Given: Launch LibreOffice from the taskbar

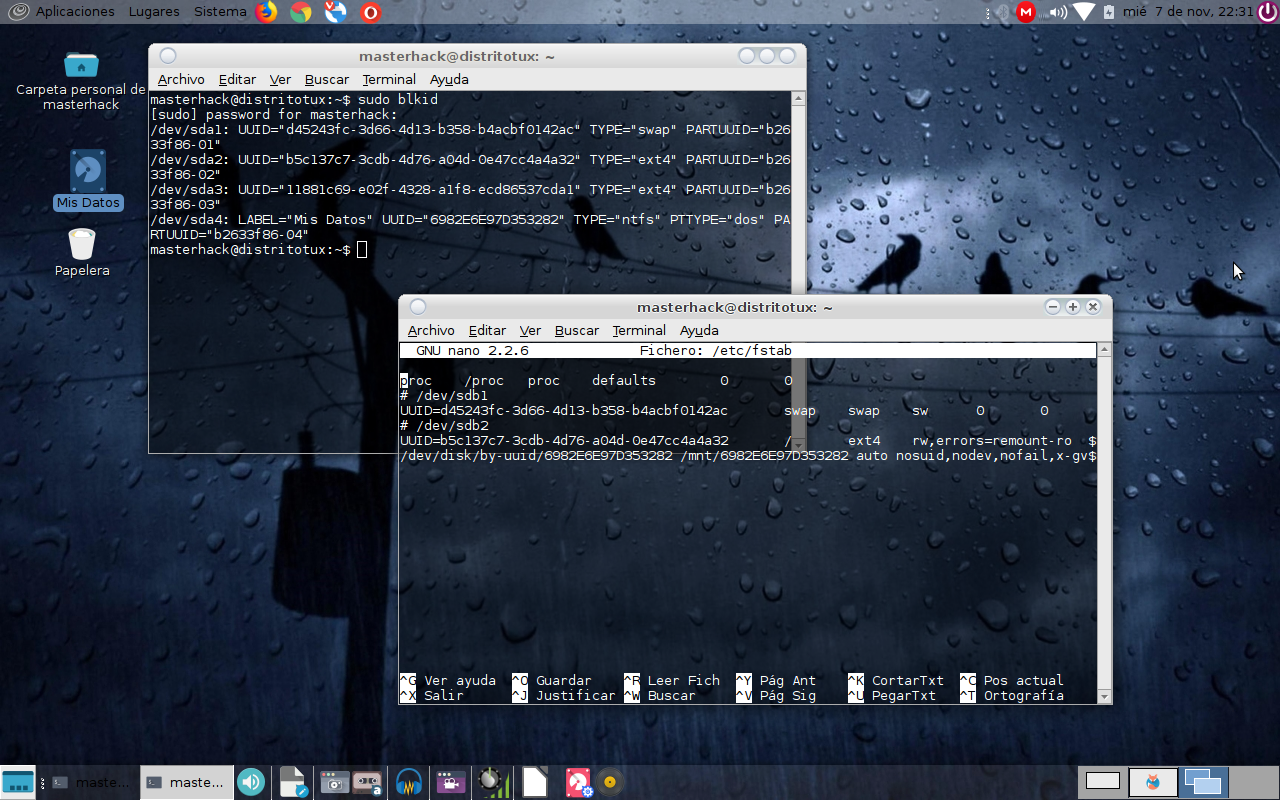Looking at the screenshot, I should click(x=533, y=782).
